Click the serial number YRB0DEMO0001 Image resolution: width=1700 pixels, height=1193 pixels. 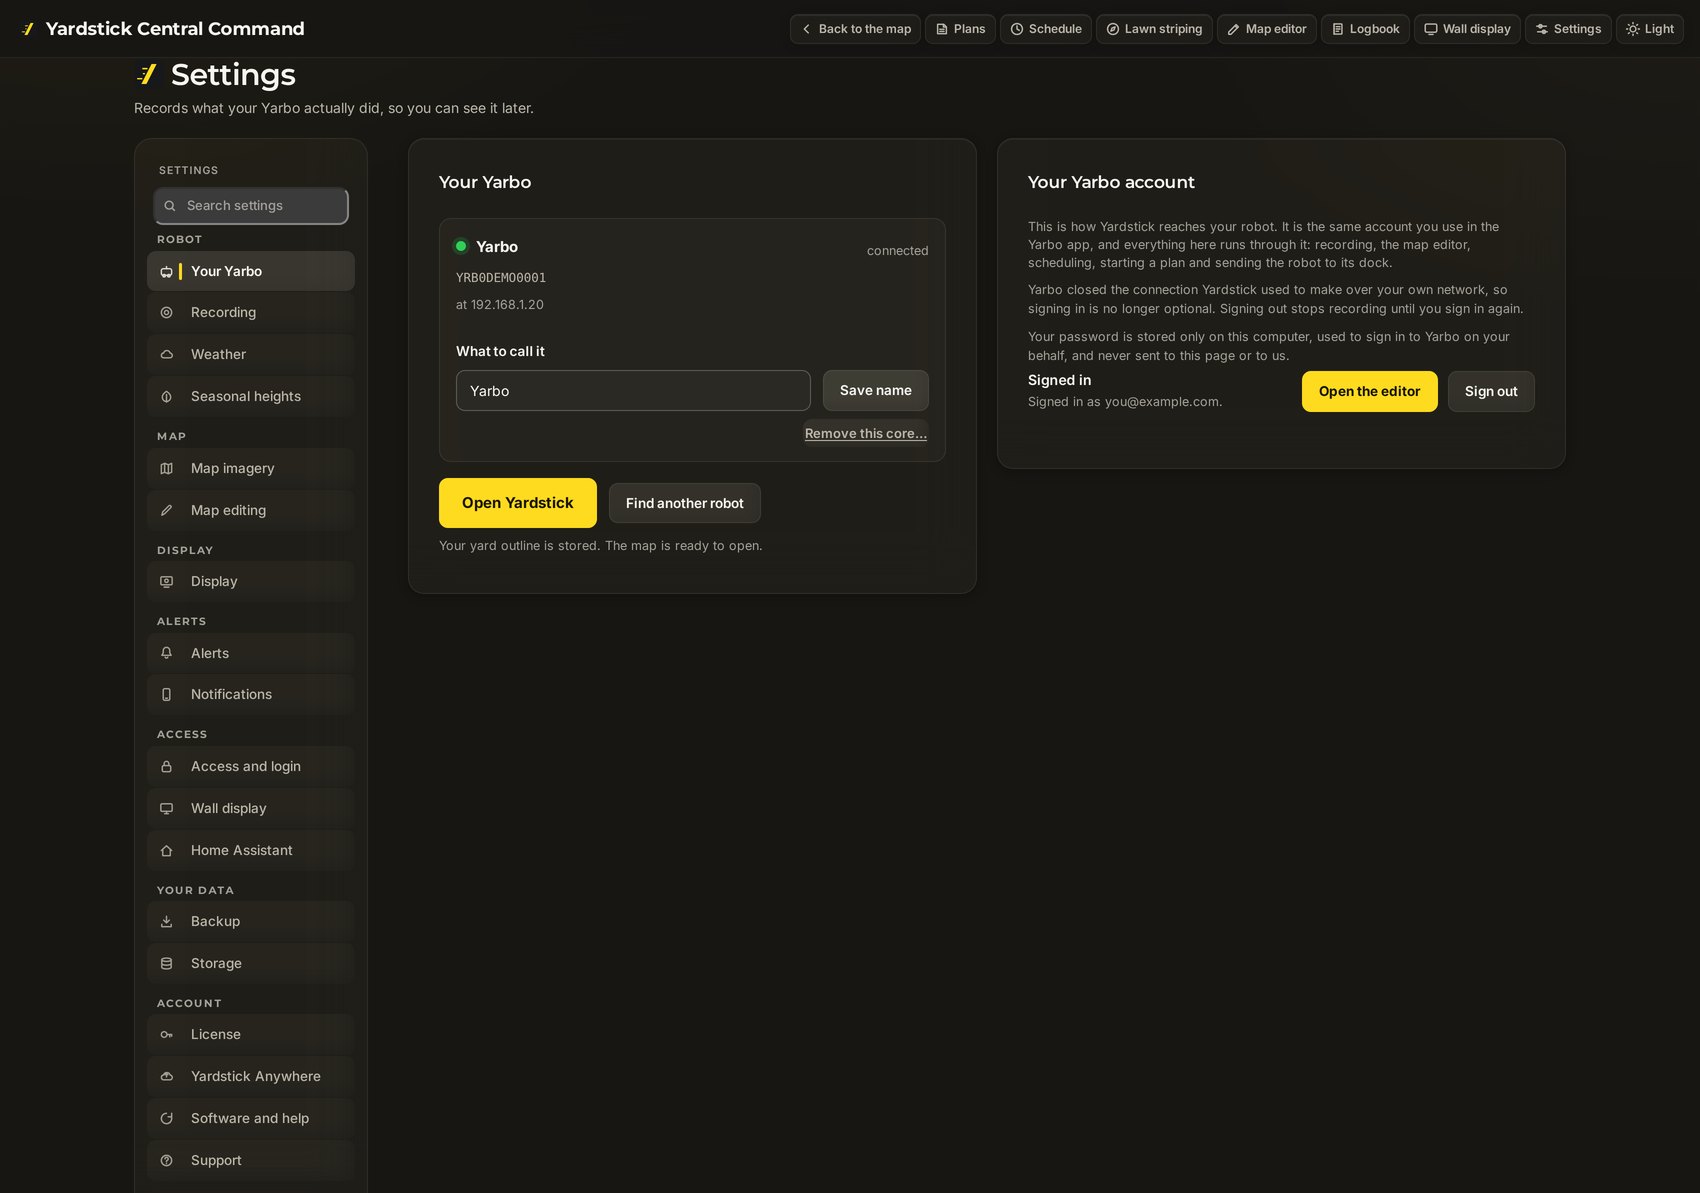click(501, 278)
